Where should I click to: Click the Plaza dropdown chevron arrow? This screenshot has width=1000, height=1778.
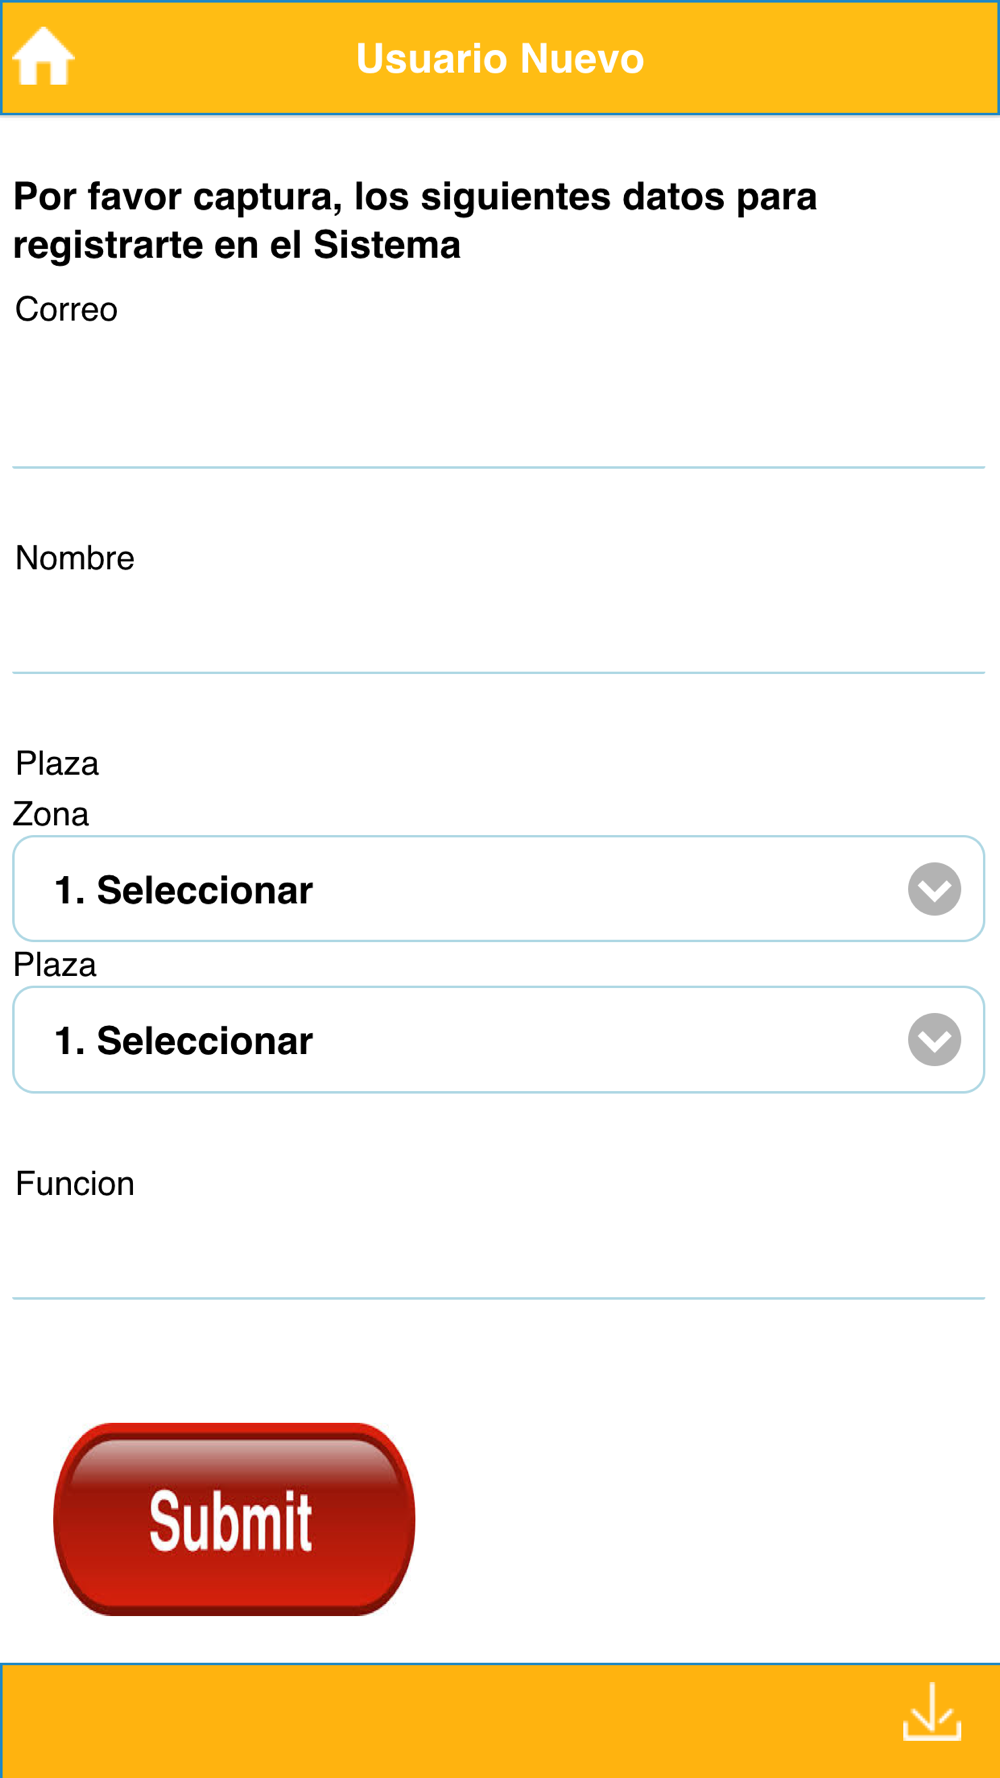pos(934,1040)
